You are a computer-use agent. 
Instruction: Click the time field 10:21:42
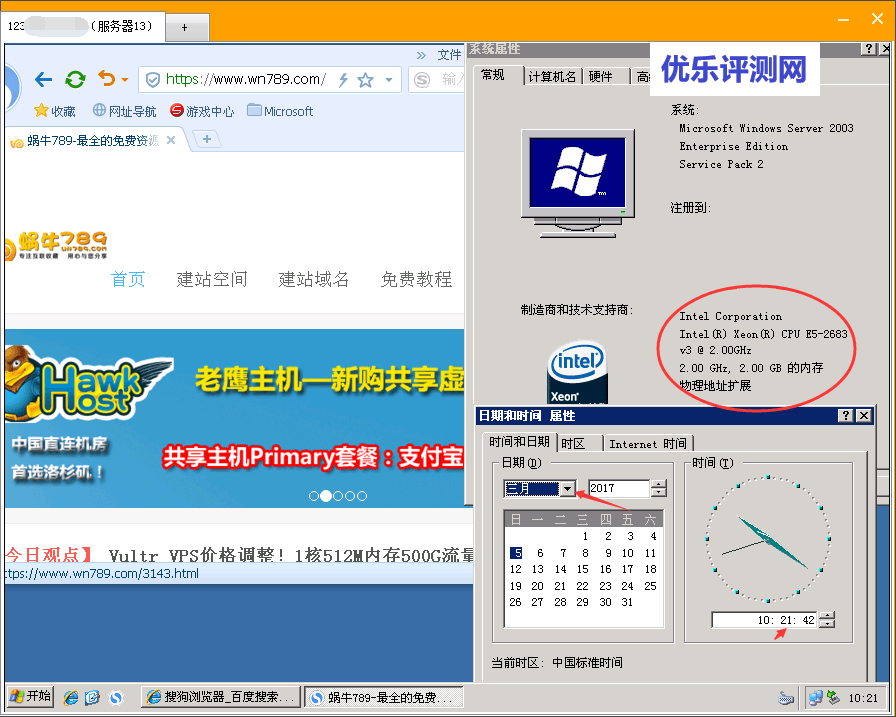pyautogui.click(x=765, y=619)
